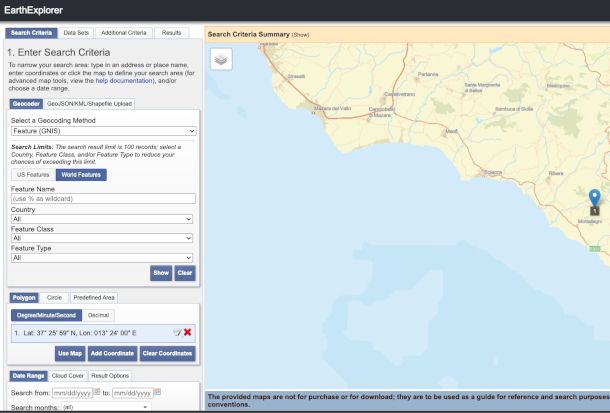Click the Menfi label on the map
The width and height of the screenshot is (610, 413).
[452, 131]
